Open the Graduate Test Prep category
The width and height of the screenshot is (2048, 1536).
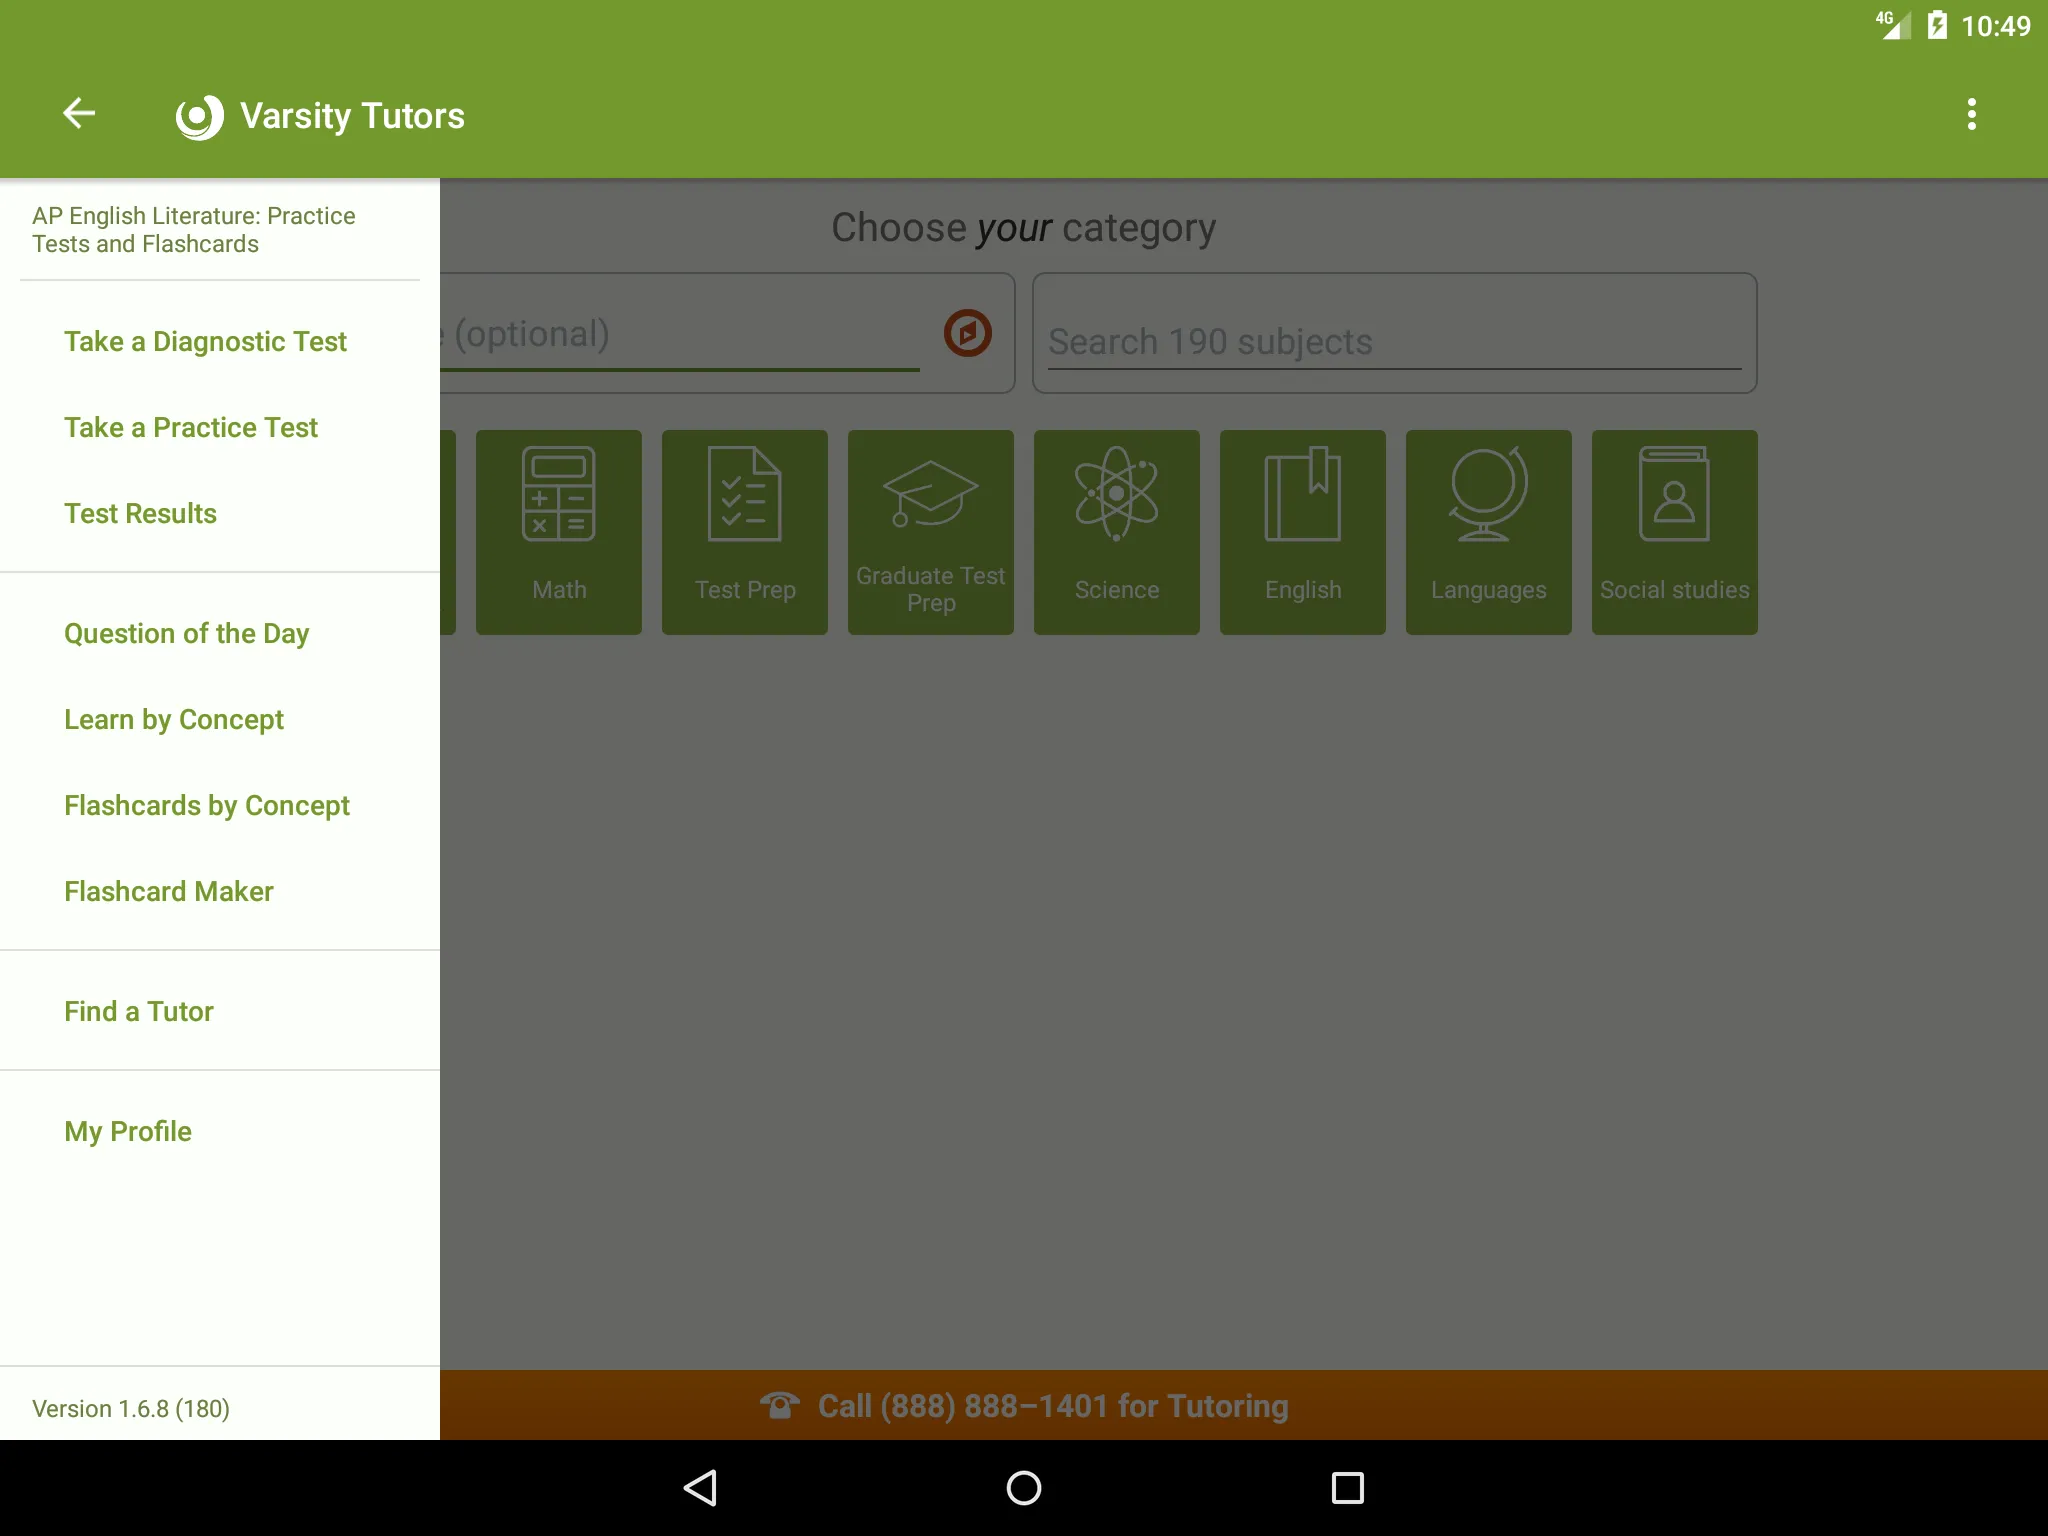pos(930,531)
